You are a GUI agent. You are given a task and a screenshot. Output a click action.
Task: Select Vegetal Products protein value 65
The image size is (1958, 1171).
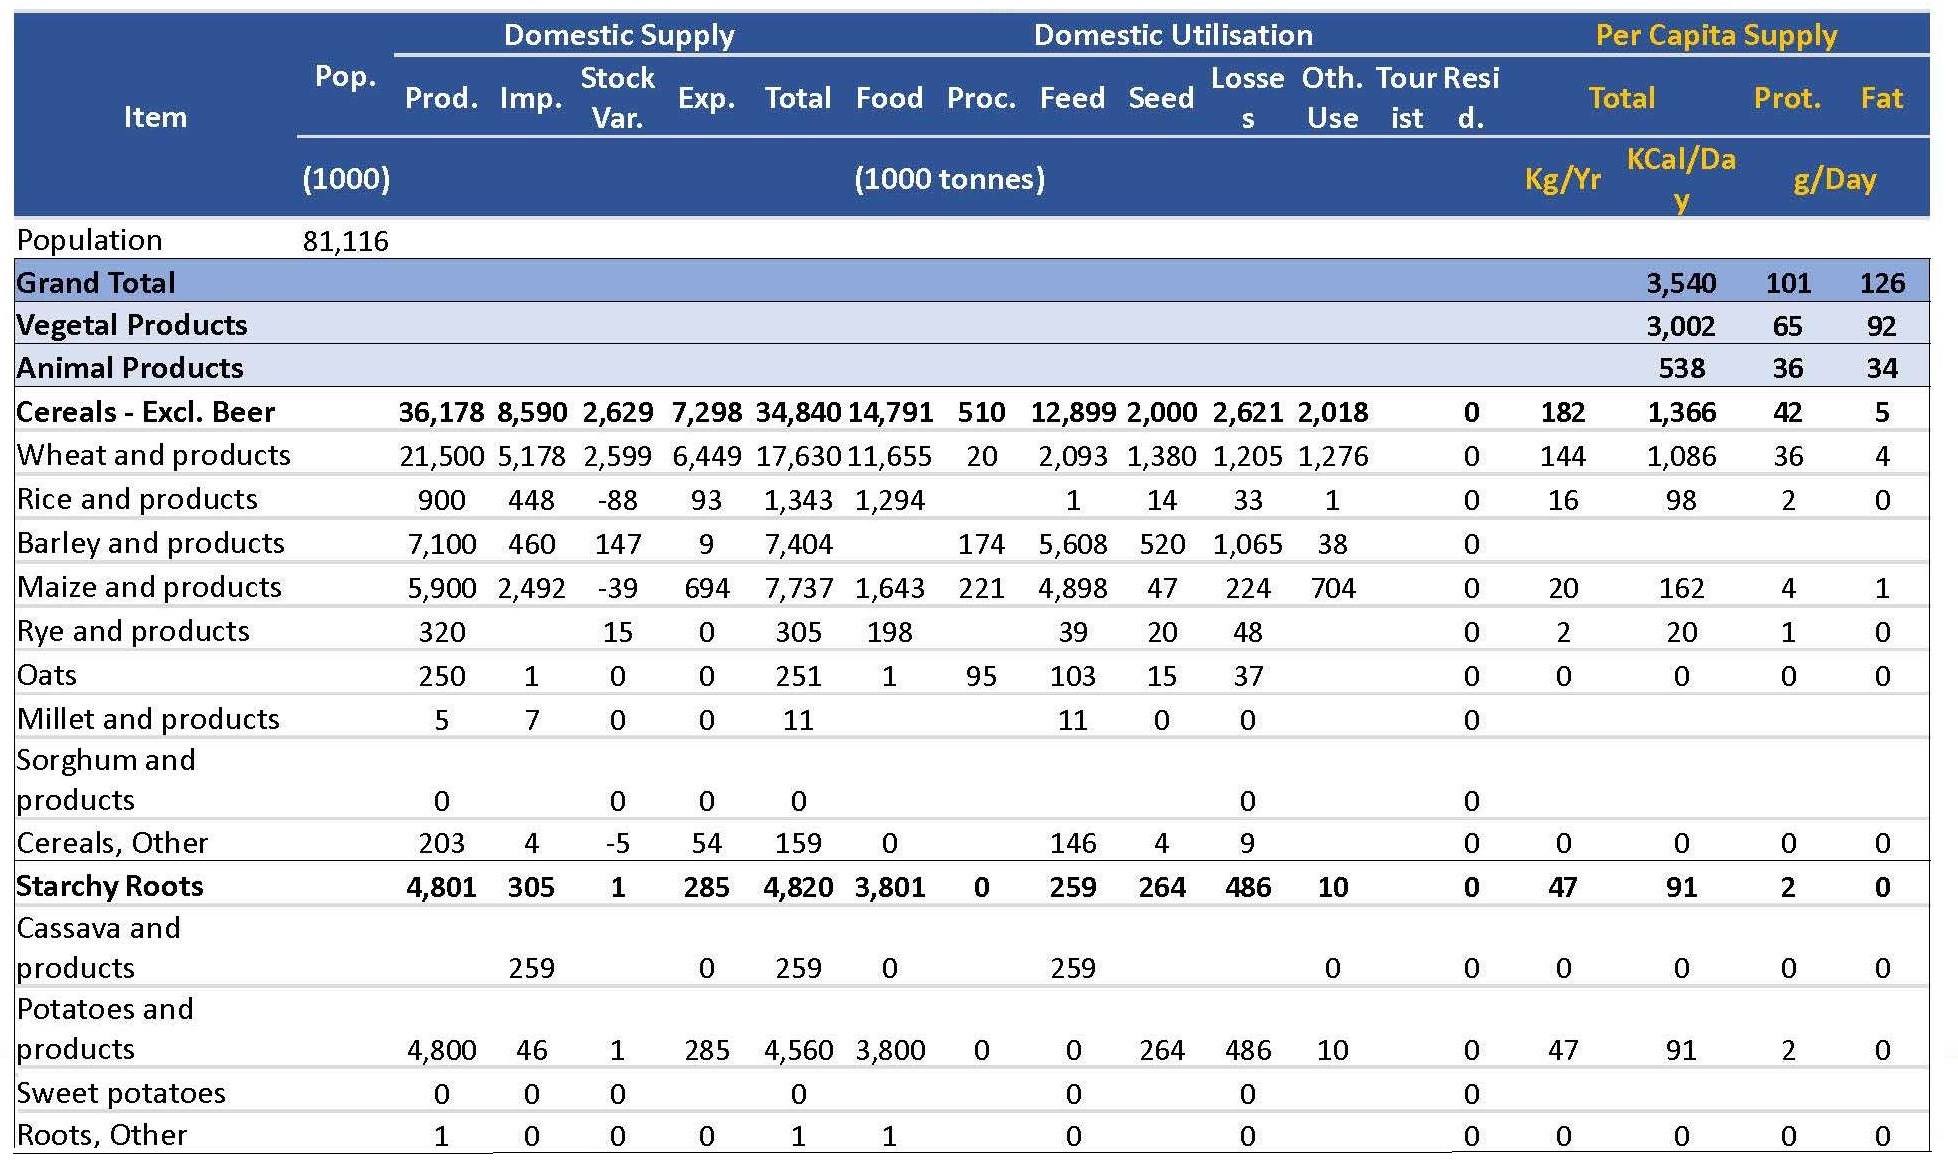pos(1787,326)
